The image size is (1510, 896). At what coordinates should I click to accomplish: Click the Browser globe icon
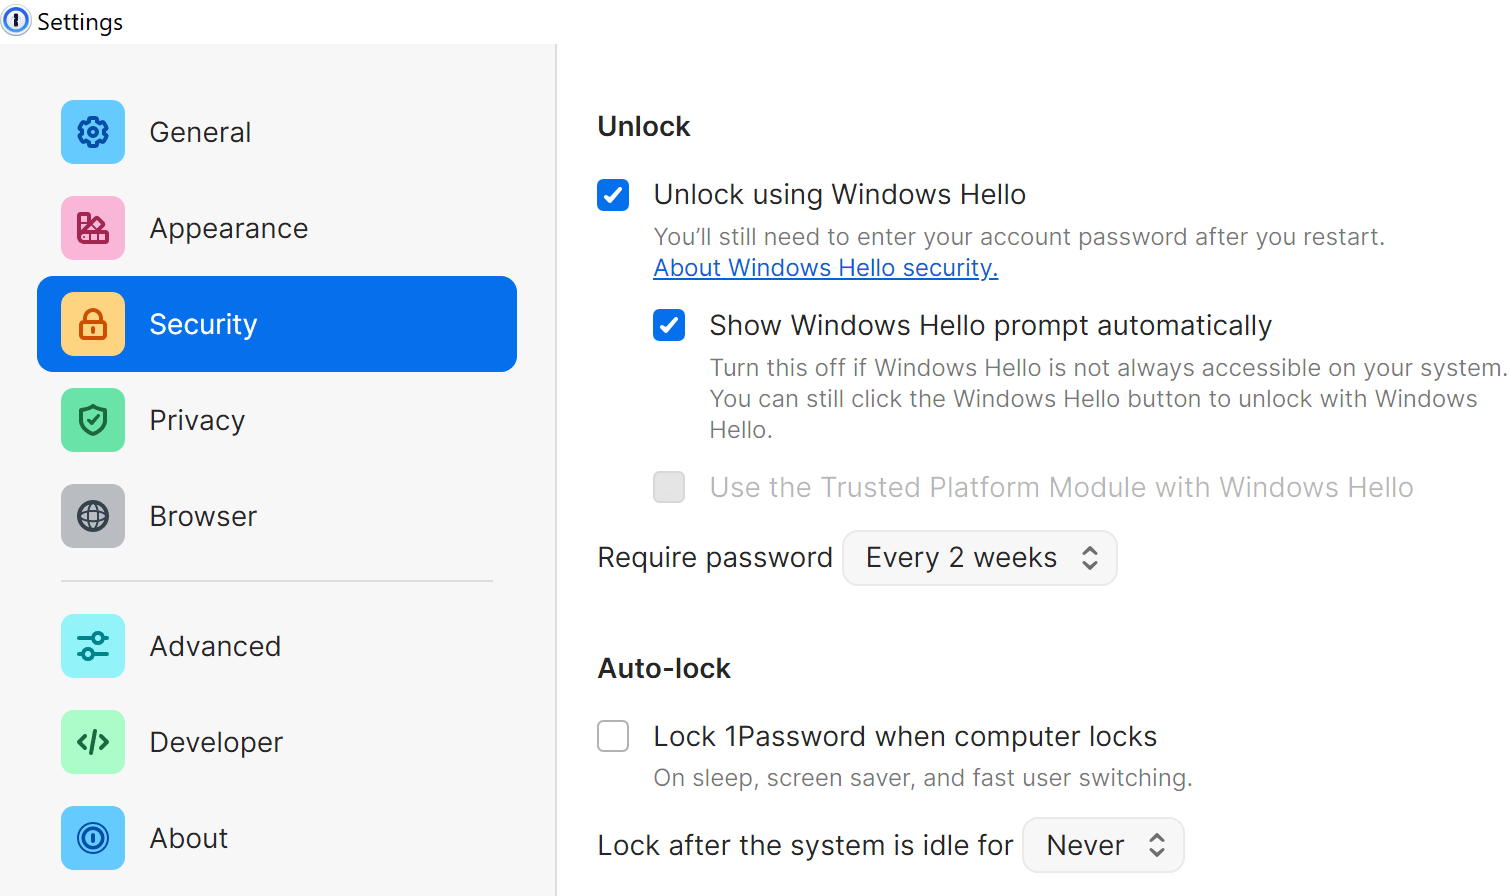coord(92,515)
